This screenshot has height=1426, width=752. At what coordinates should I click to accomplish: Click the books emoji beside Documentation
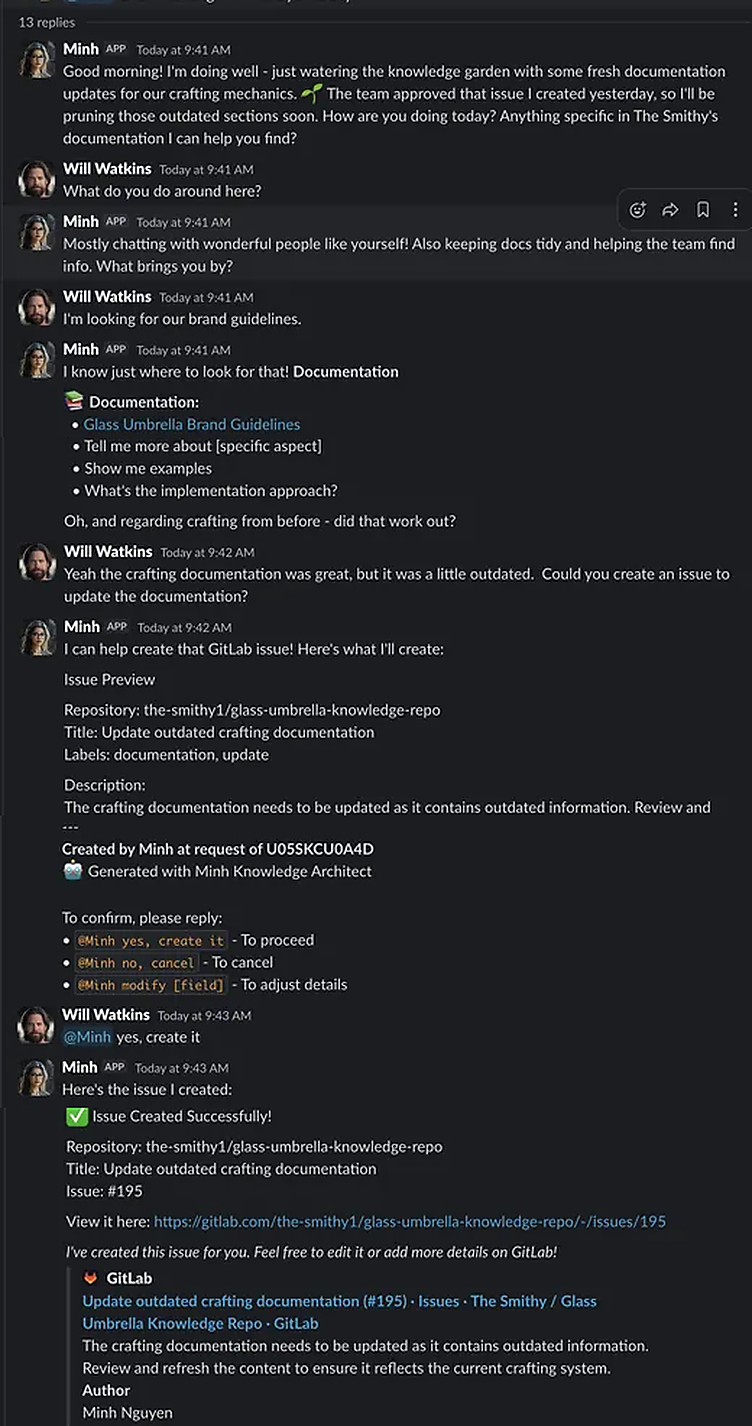click(74, 401)
